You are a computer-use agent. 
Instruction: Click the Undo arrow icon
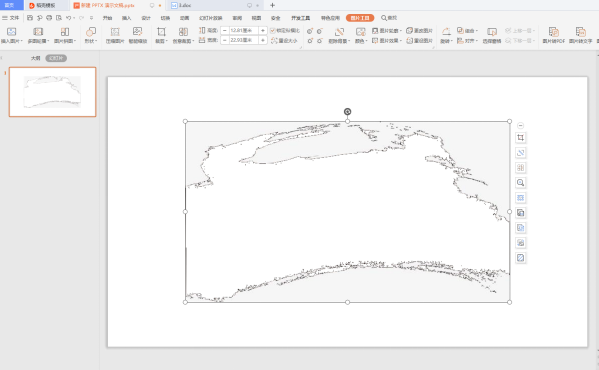[x=68, y=18]
